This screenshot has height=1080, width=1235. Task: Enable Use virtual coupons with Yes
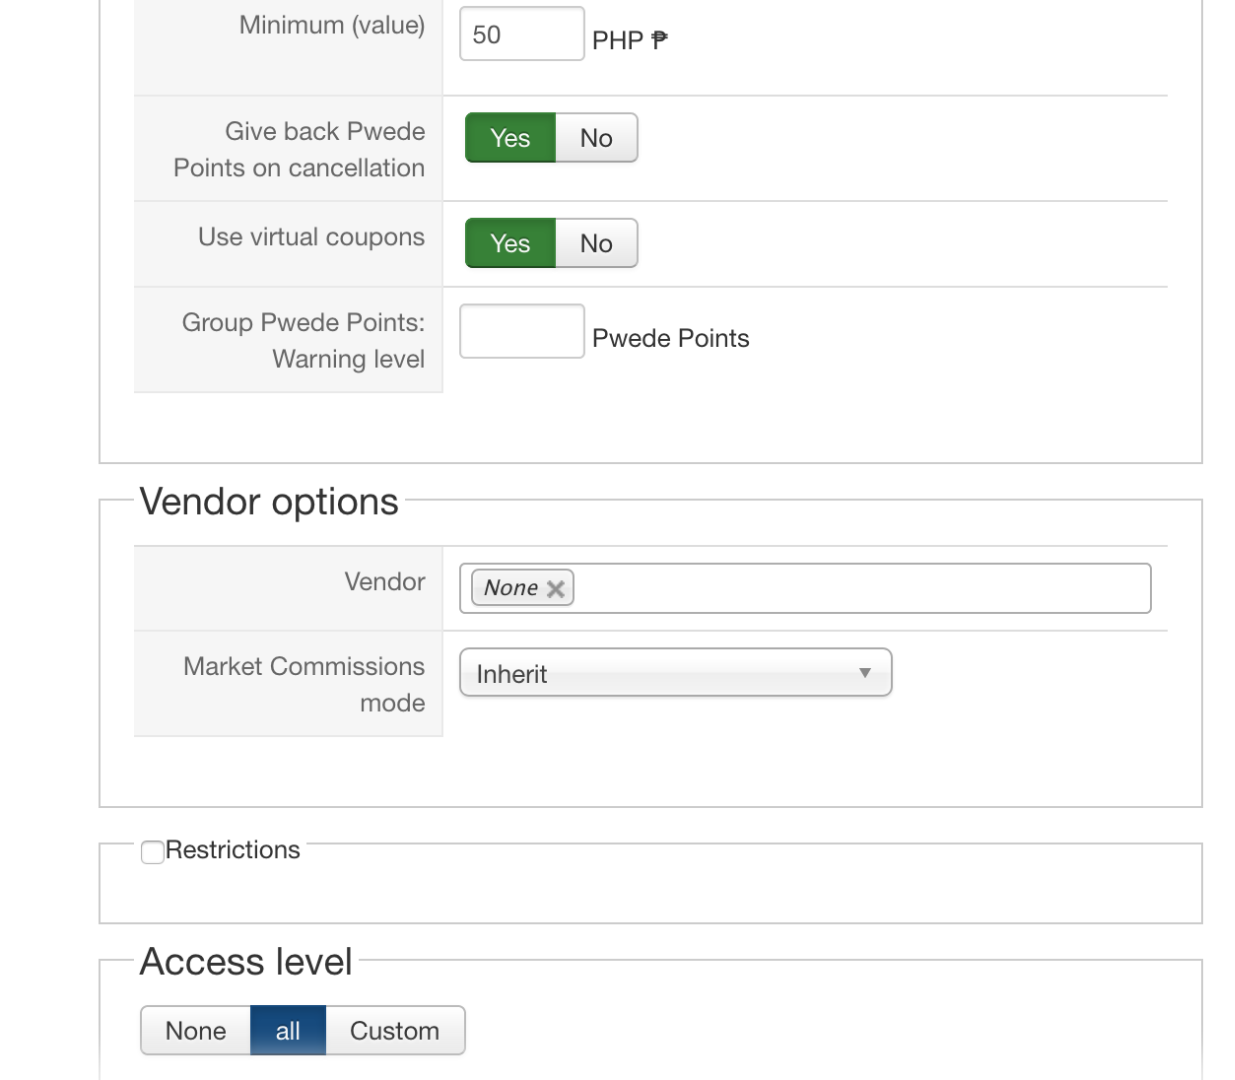(510, 243)
